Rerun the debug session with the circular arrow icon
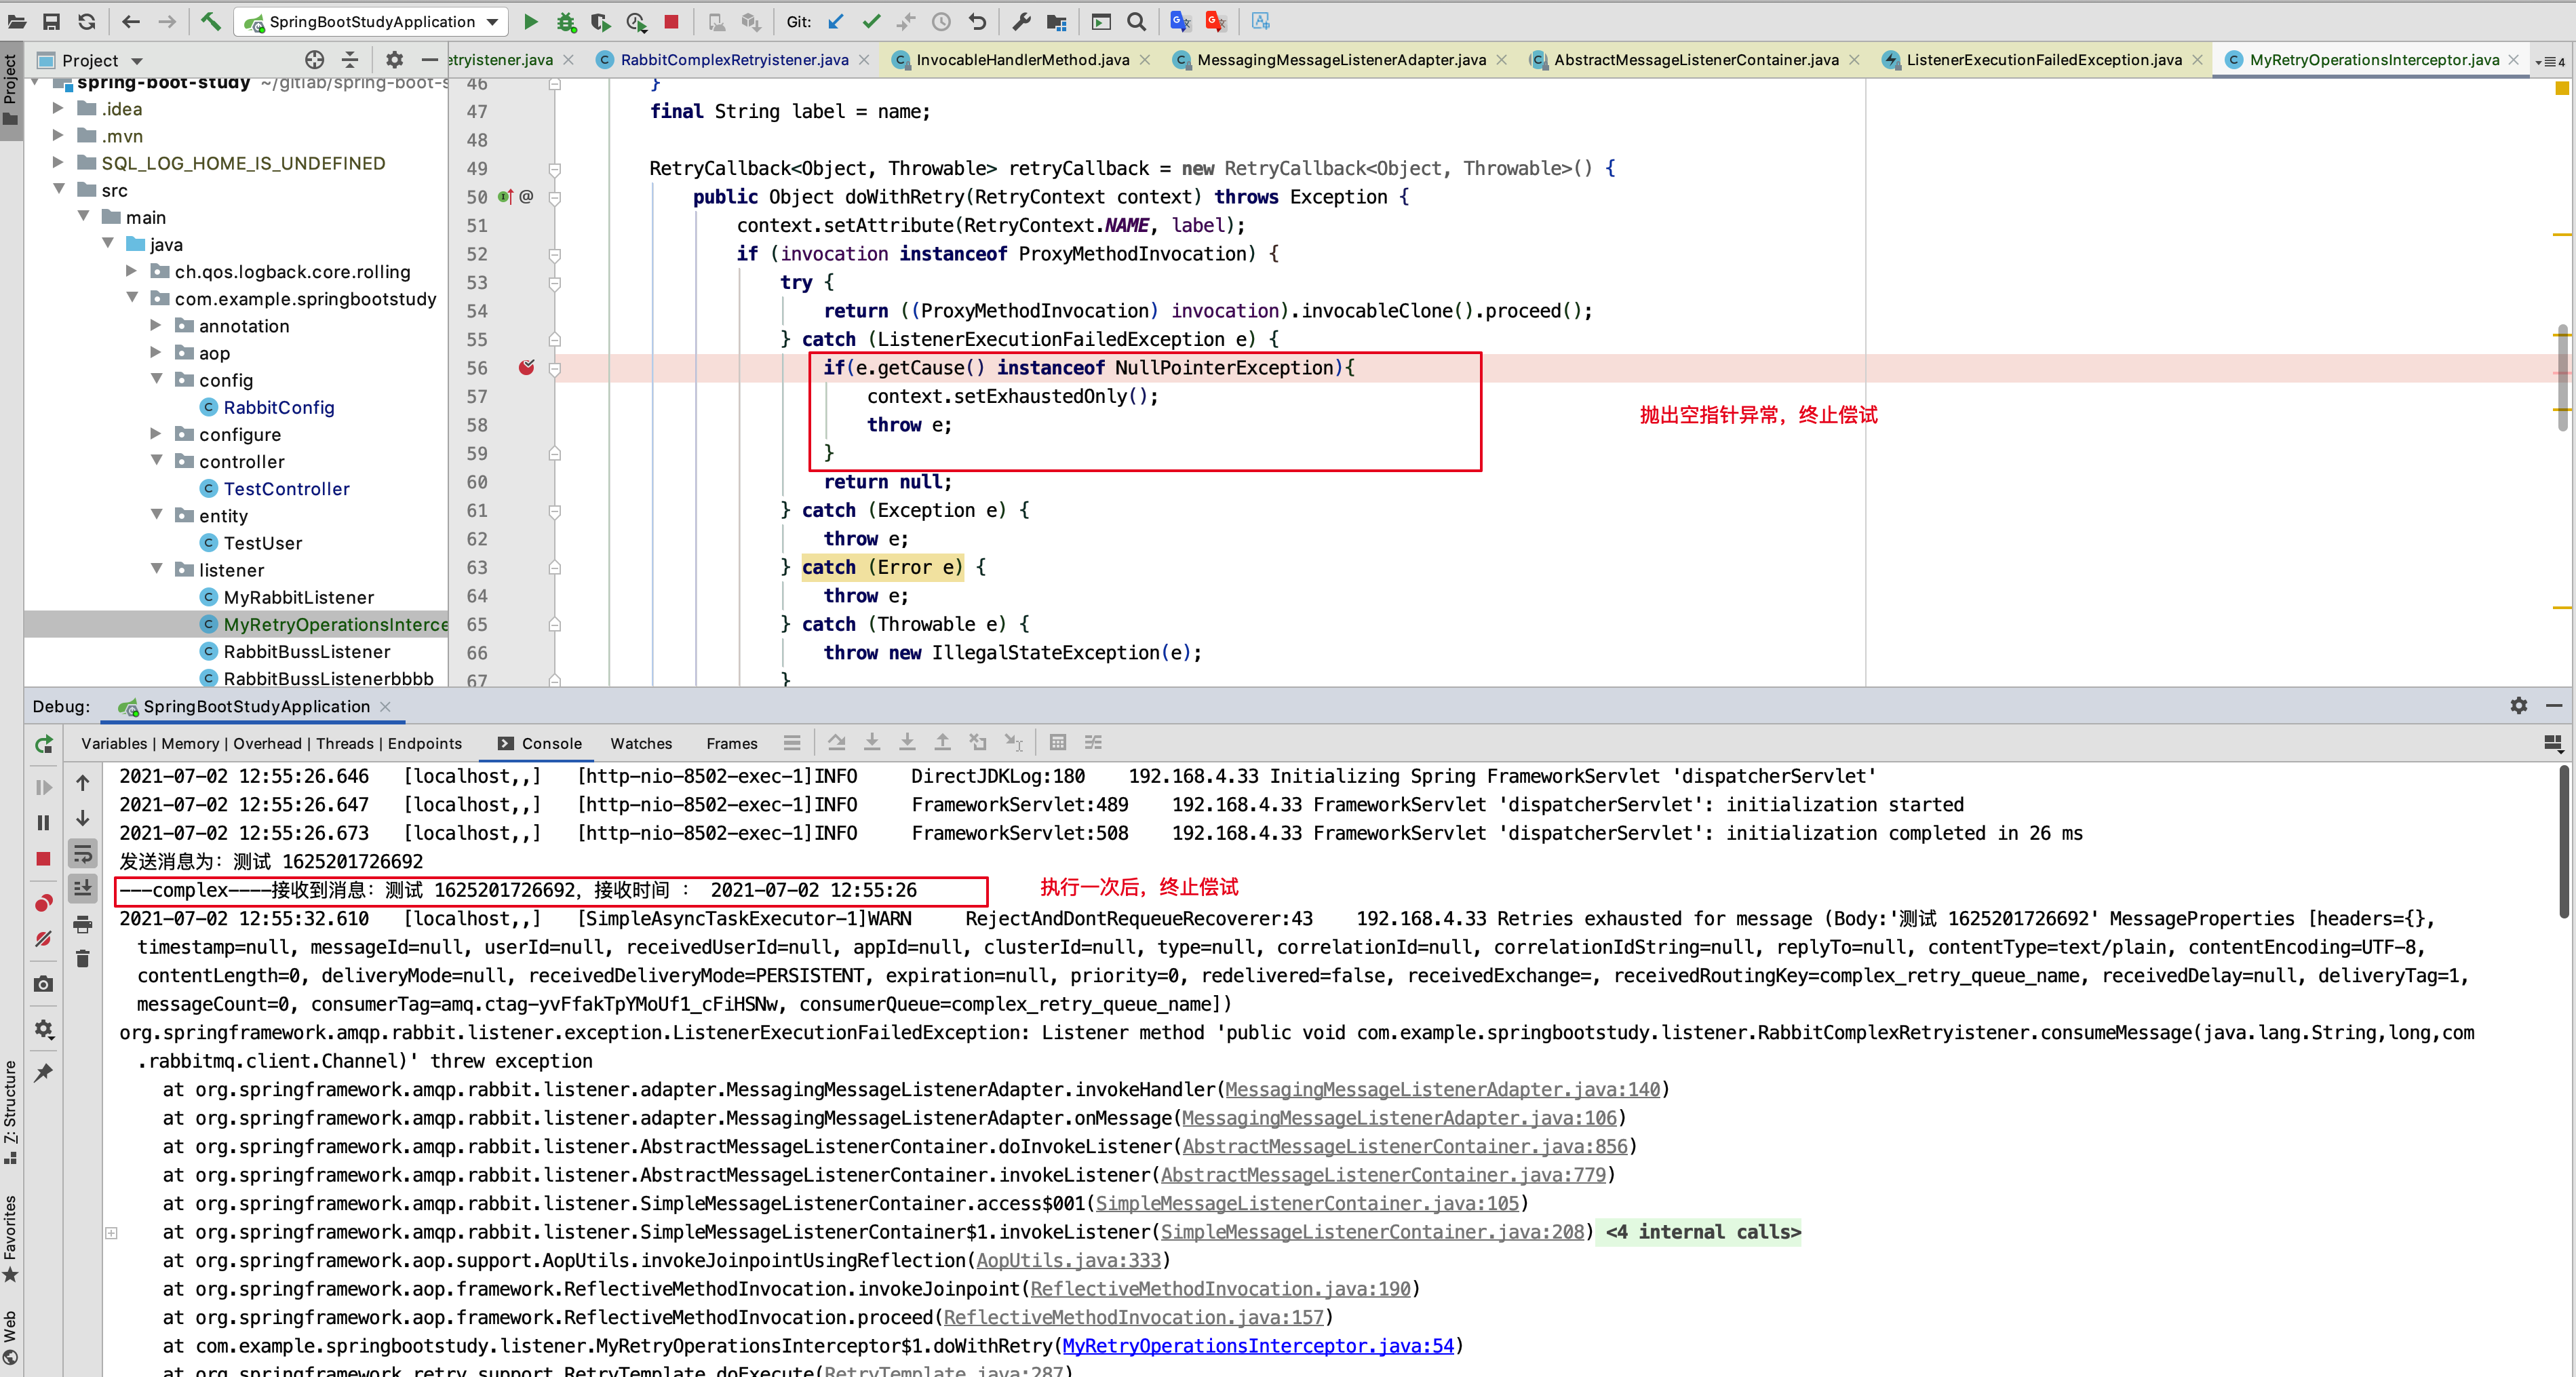This screenshot has width=2576, height=1377. tap(43, 744)
